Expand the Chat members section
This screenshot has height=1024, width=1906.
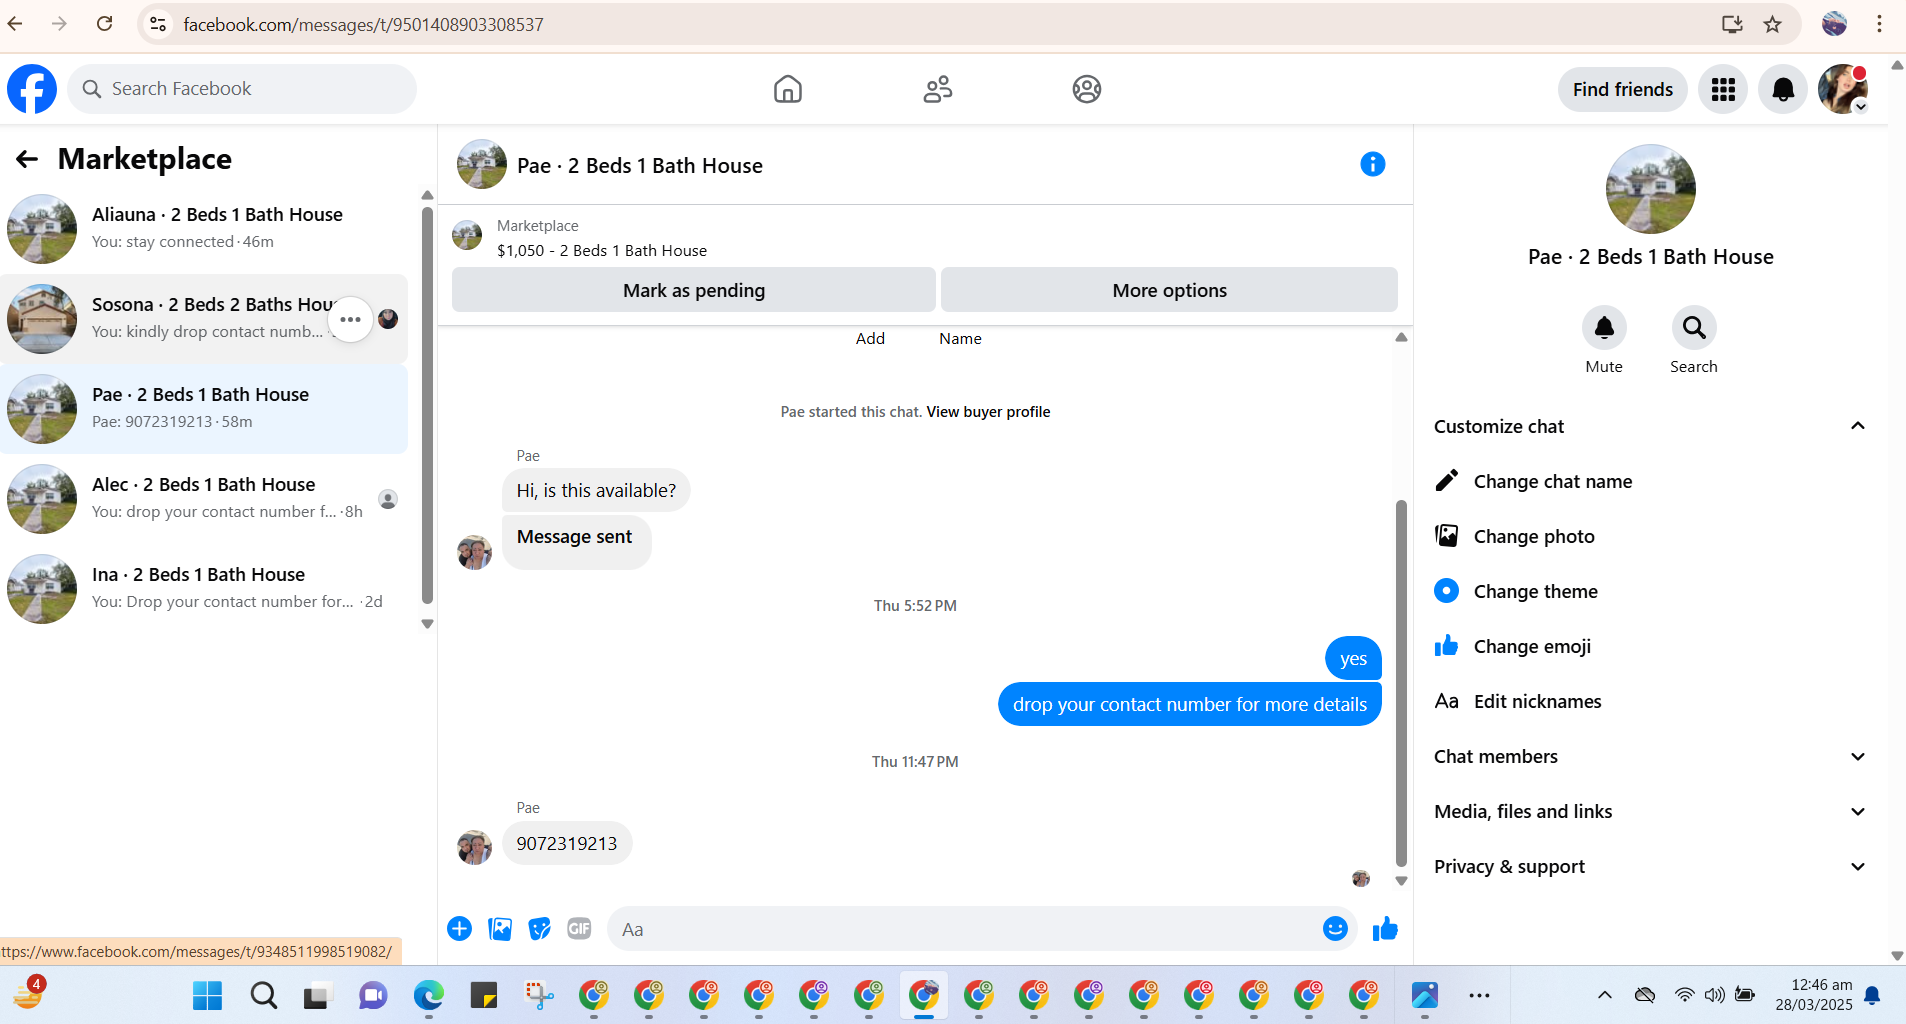(1858, 757)
